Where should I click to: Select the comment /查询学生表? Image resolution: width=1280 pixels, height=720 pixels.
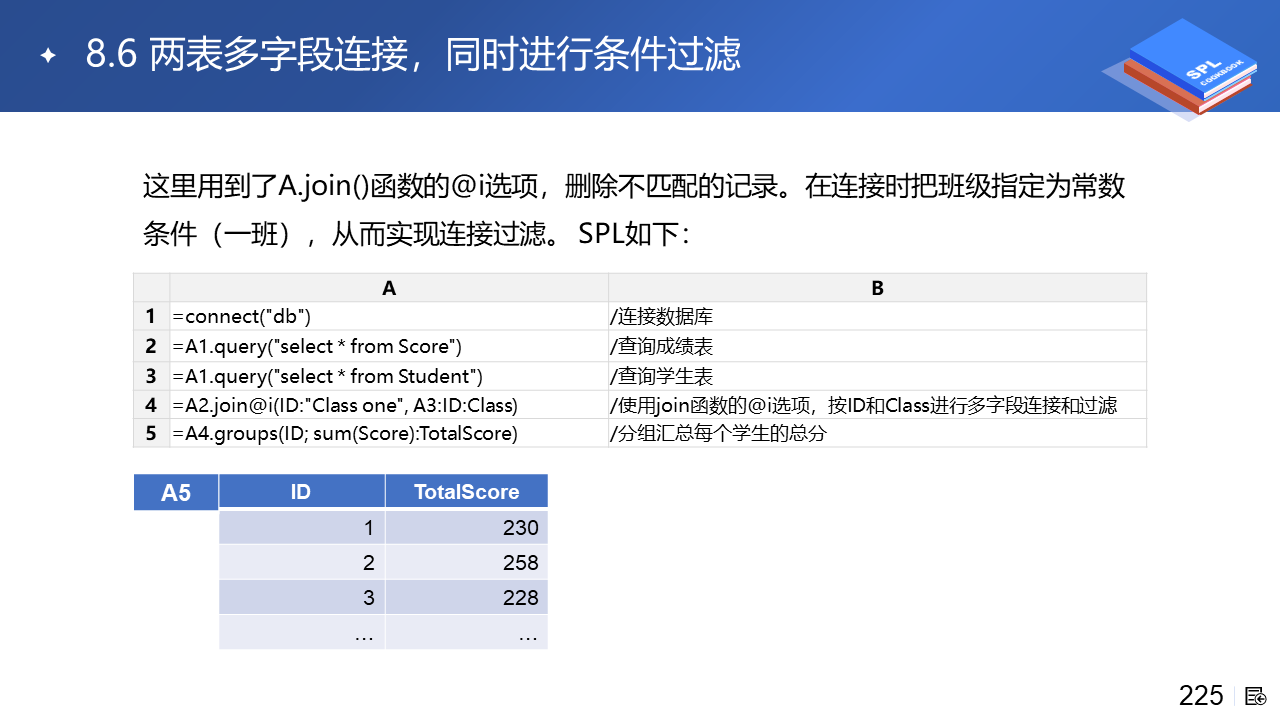pyautogui.click(x=660, y=376)
